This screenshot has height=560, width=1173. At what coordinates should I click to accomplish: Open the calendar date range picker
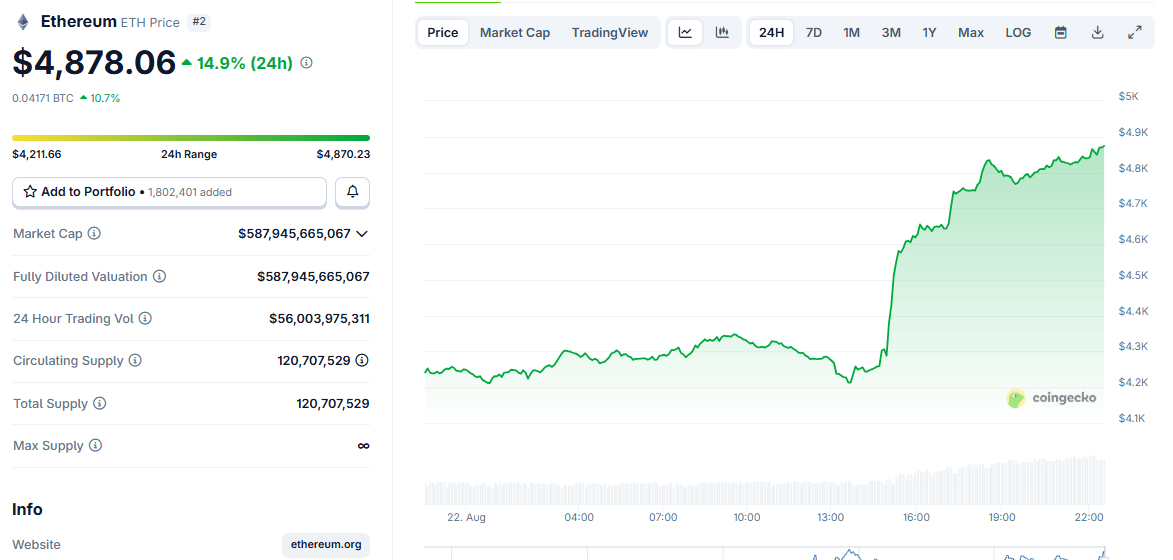(x=1060, y=33)
